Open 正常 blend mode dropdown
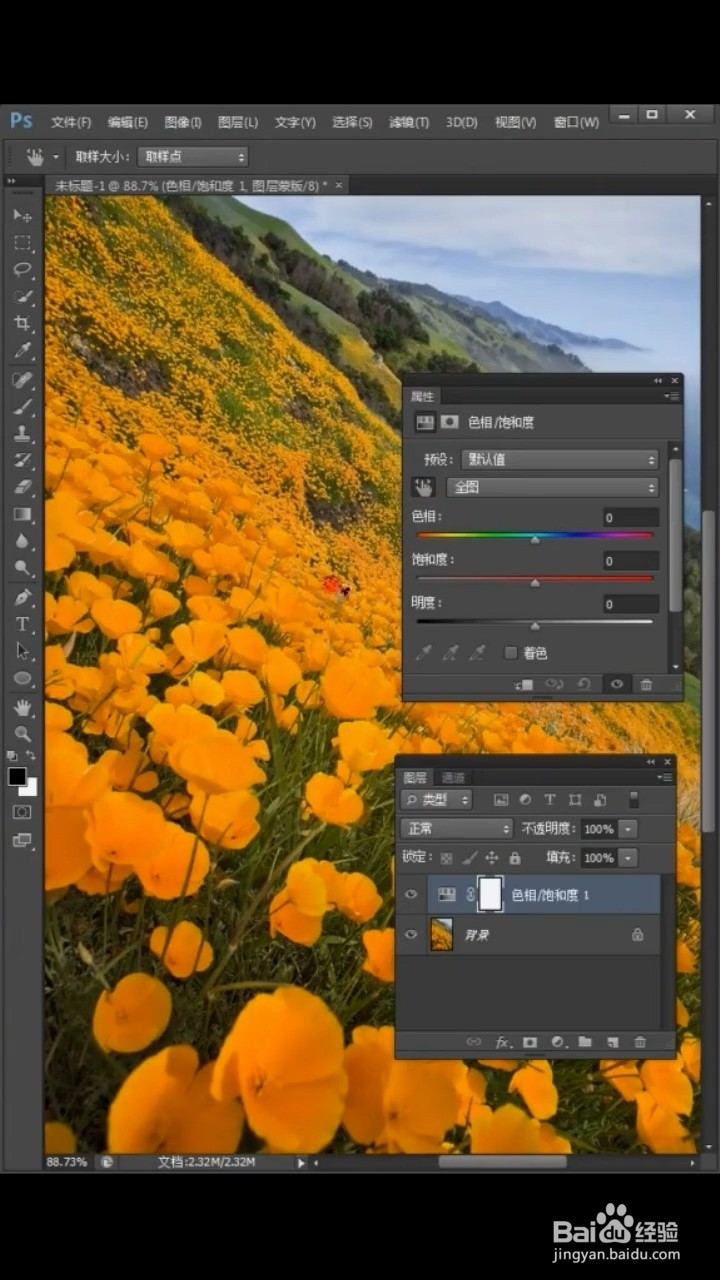 (456, 829)
